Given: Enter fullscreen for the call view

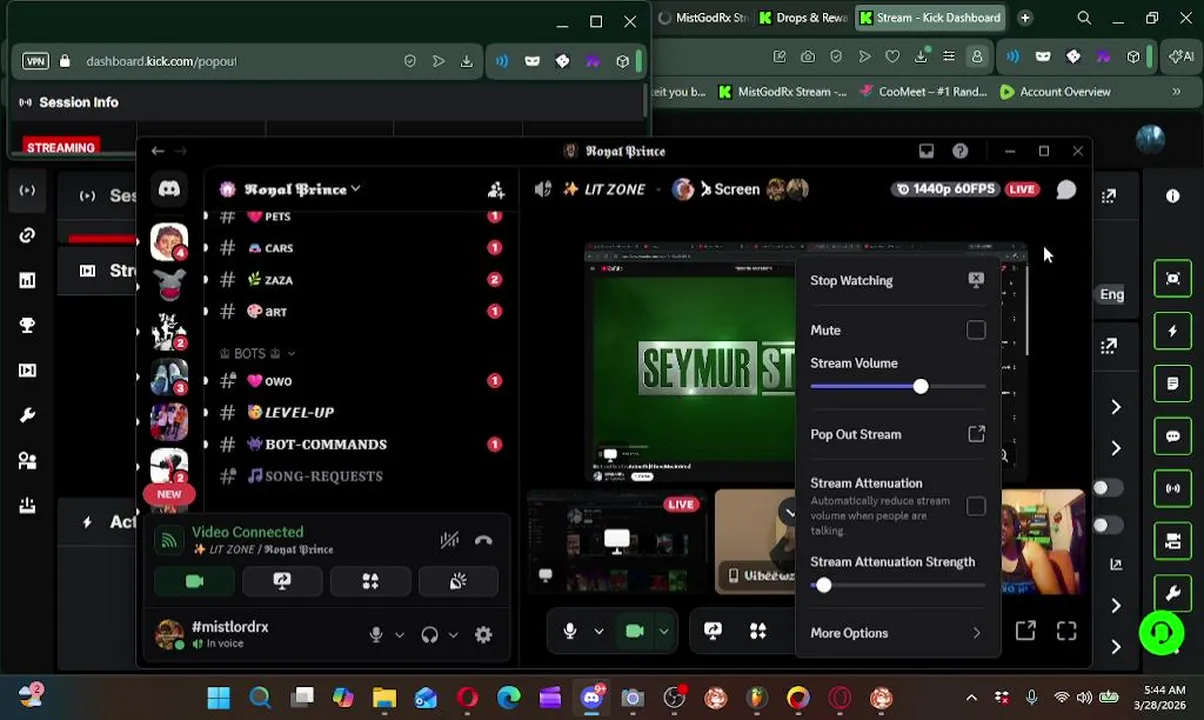Looking at the screenshot, I should (x=1066, y=631).
